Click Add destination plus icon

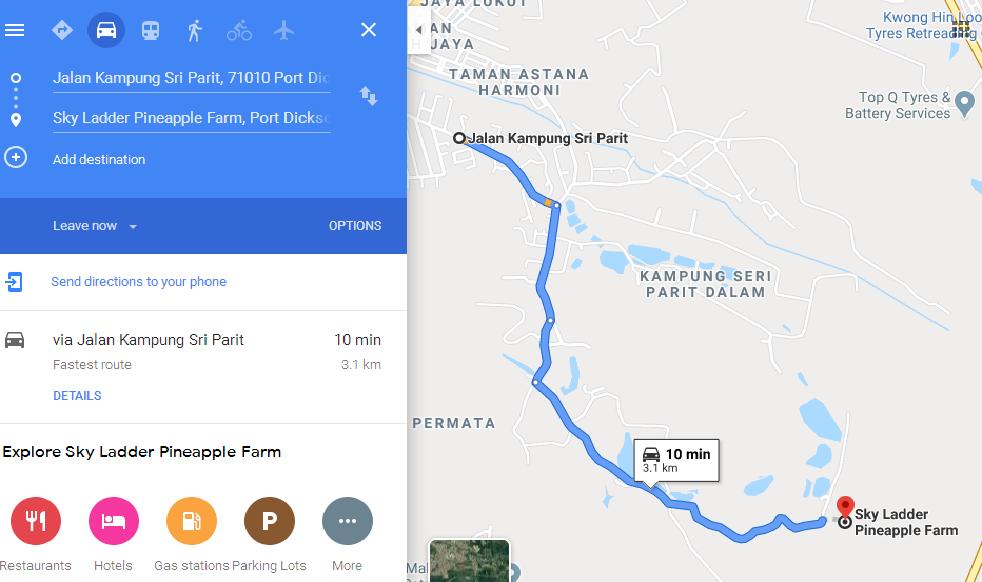16,157
